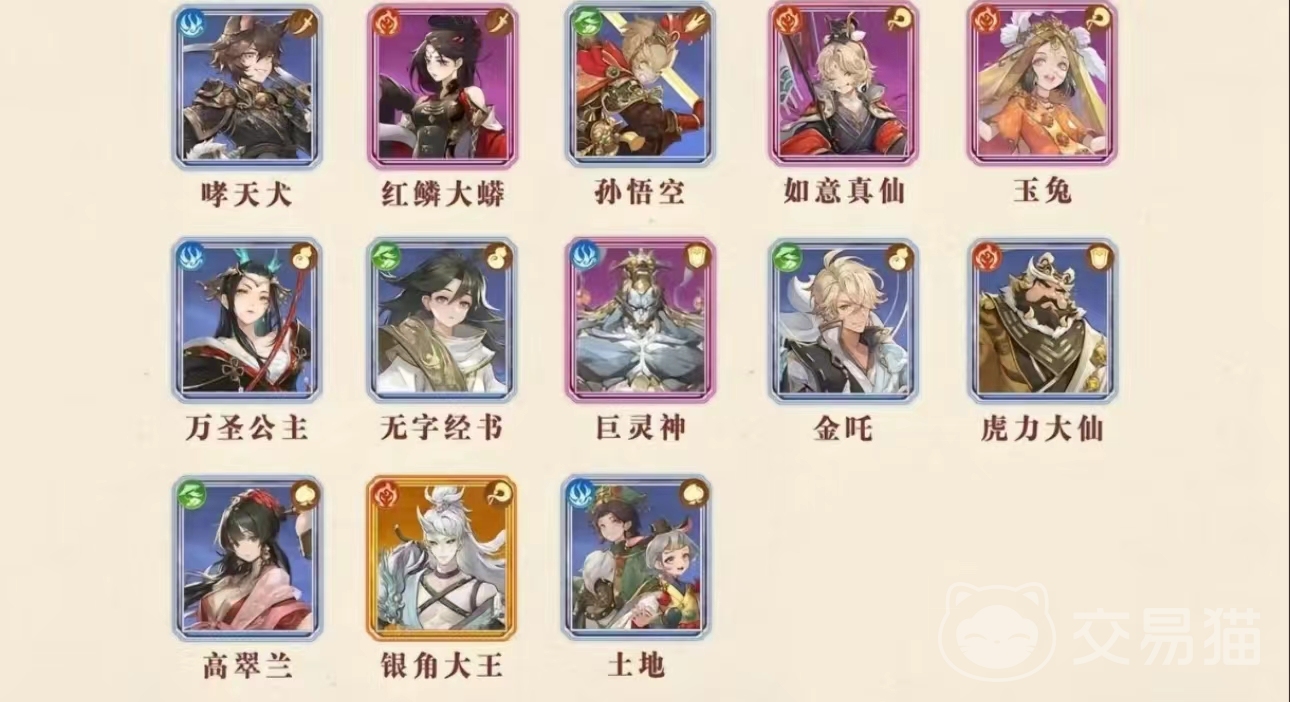Open the 玉兔 character portrait
This screenshot has height=702, width=1290.
pyautogui.click(x=1042, y=85)
